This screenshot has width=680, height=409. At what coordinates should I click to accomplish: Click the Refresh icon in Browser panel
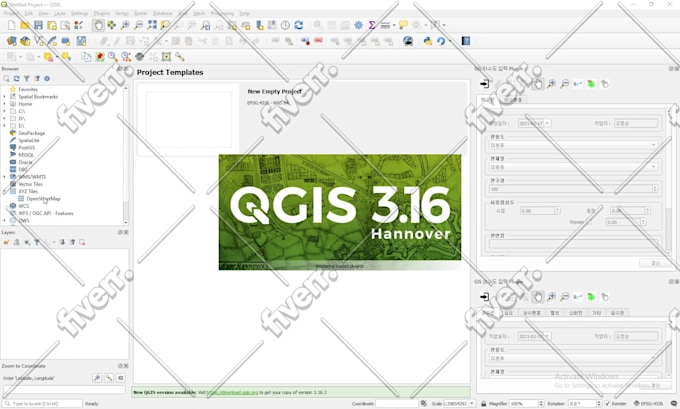point(16,79)
